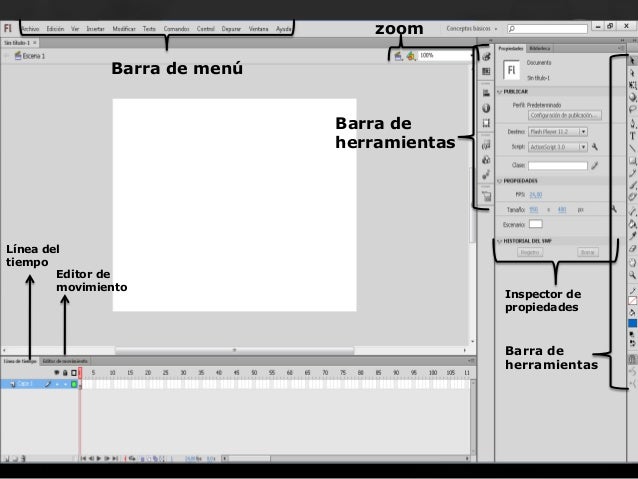638x479 pixels.
Task: Select the Brush tool
Action: (632, 186)
